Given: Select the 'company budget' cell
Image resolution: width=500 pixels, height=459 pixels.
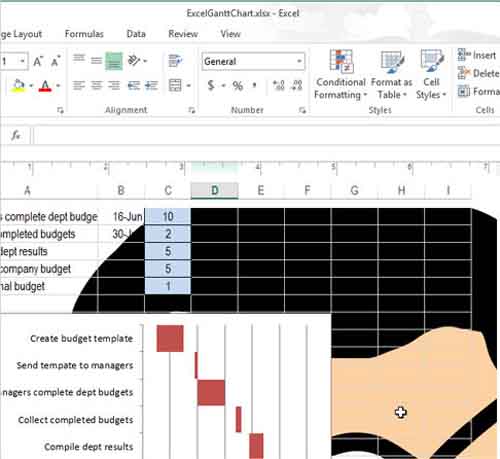Looking at the screenshot, I should [x=49, y=269].
